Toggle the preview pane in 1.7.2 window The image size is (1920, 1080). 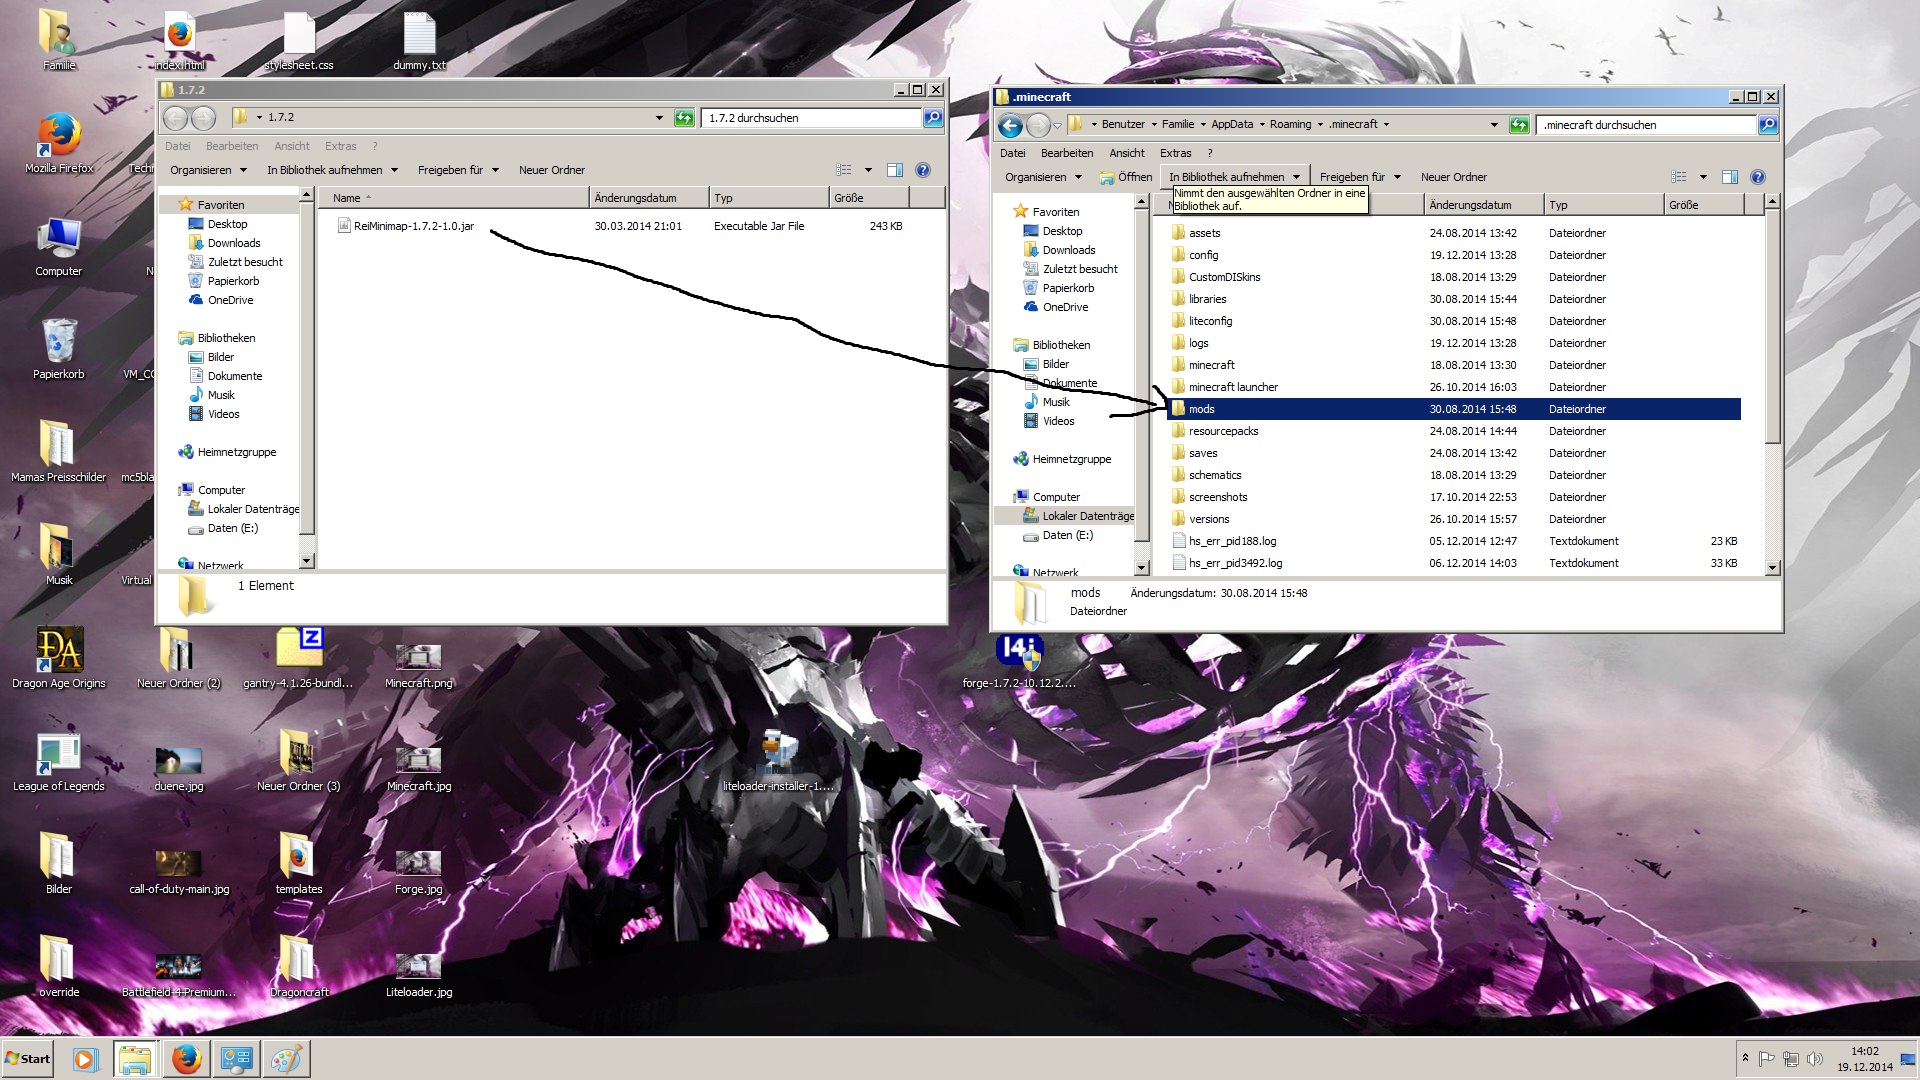895,170
